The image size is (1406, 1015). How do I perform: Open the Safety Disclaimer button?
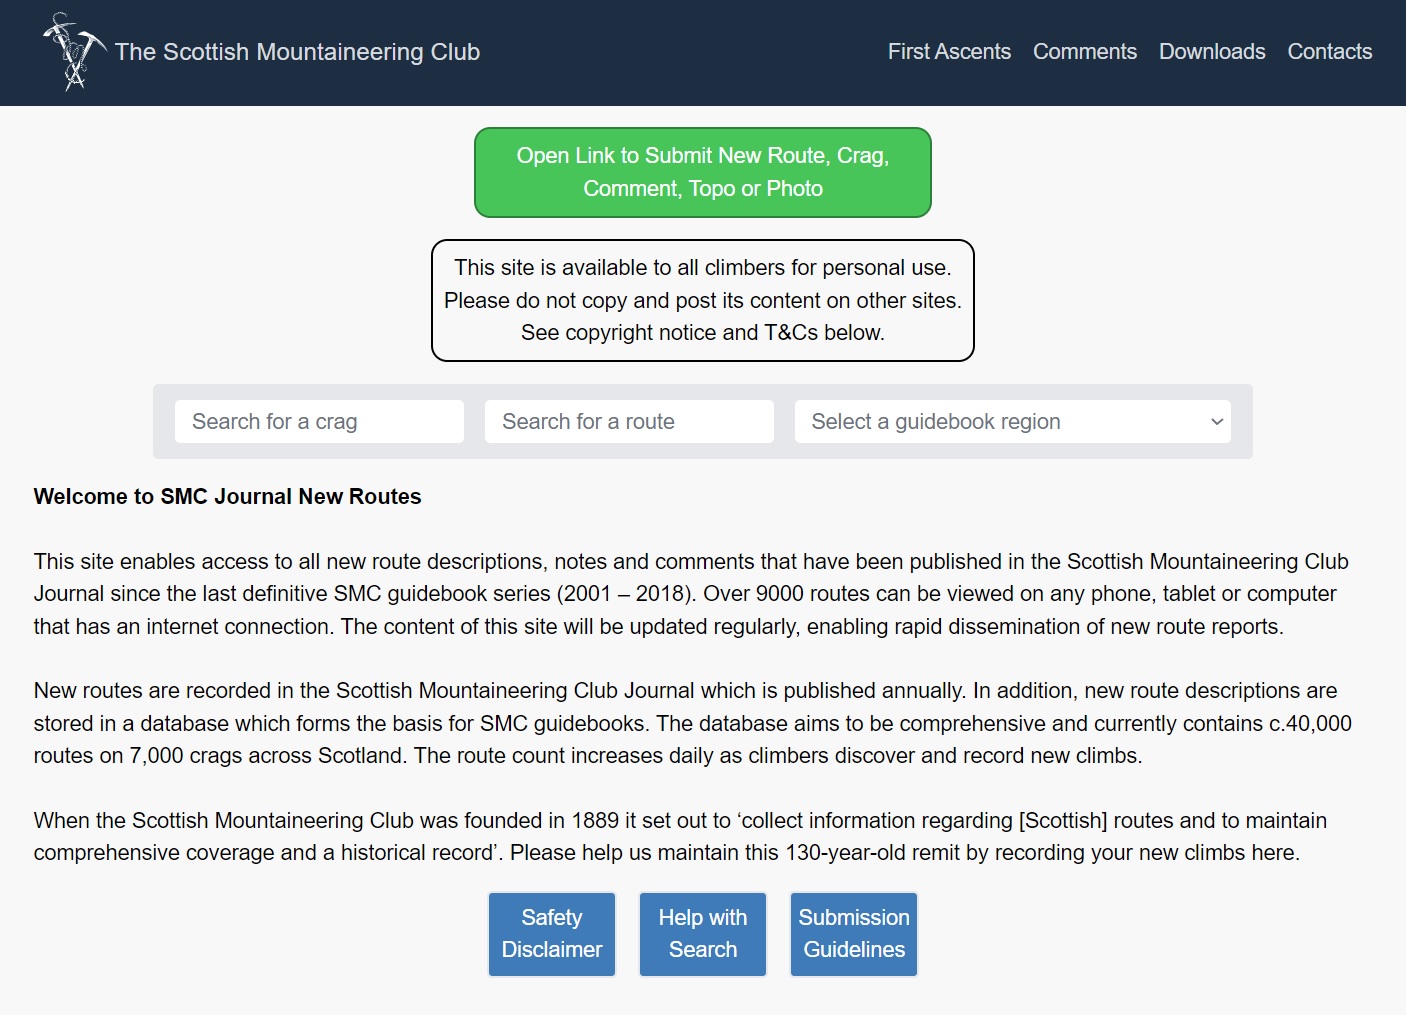552,934
